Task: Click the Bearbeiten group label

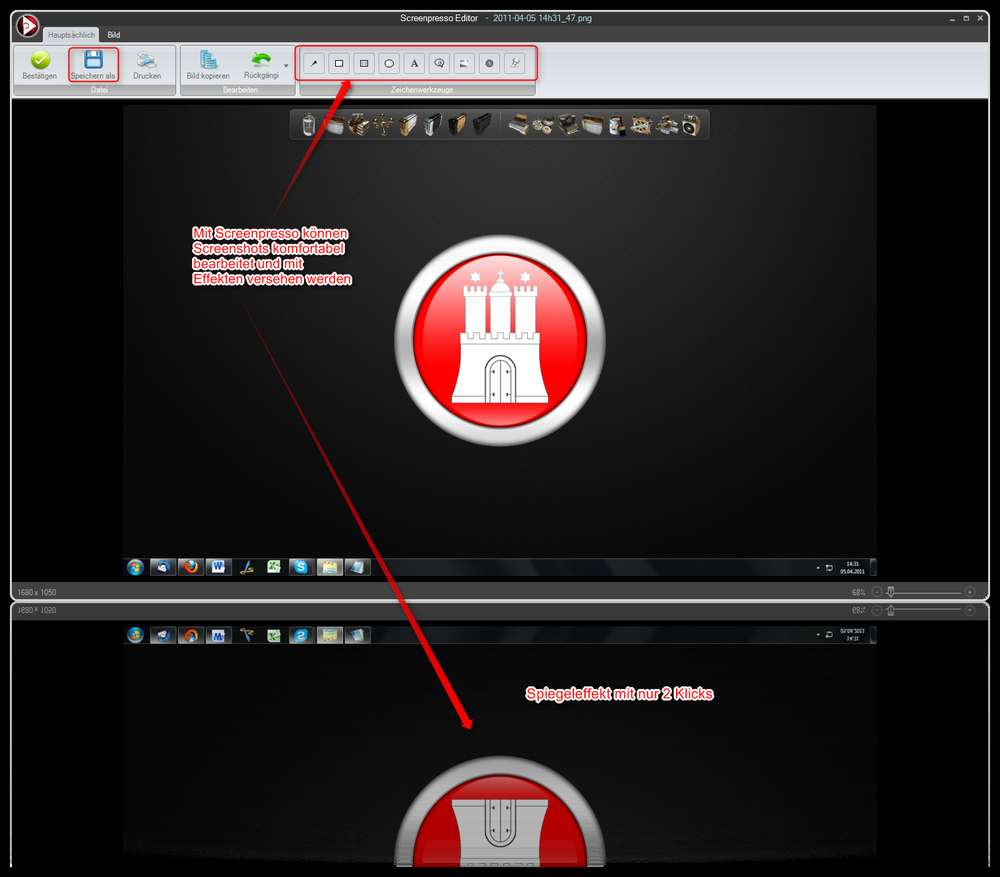Action: [x=240, y=90]
